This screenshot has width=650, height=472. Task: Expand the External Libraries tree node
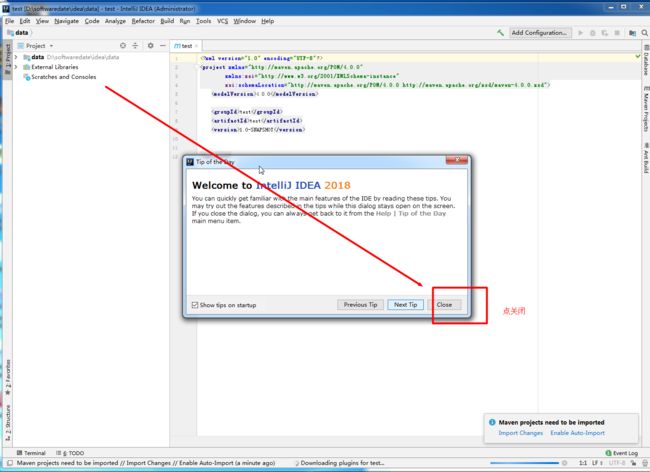coord(16,67)
